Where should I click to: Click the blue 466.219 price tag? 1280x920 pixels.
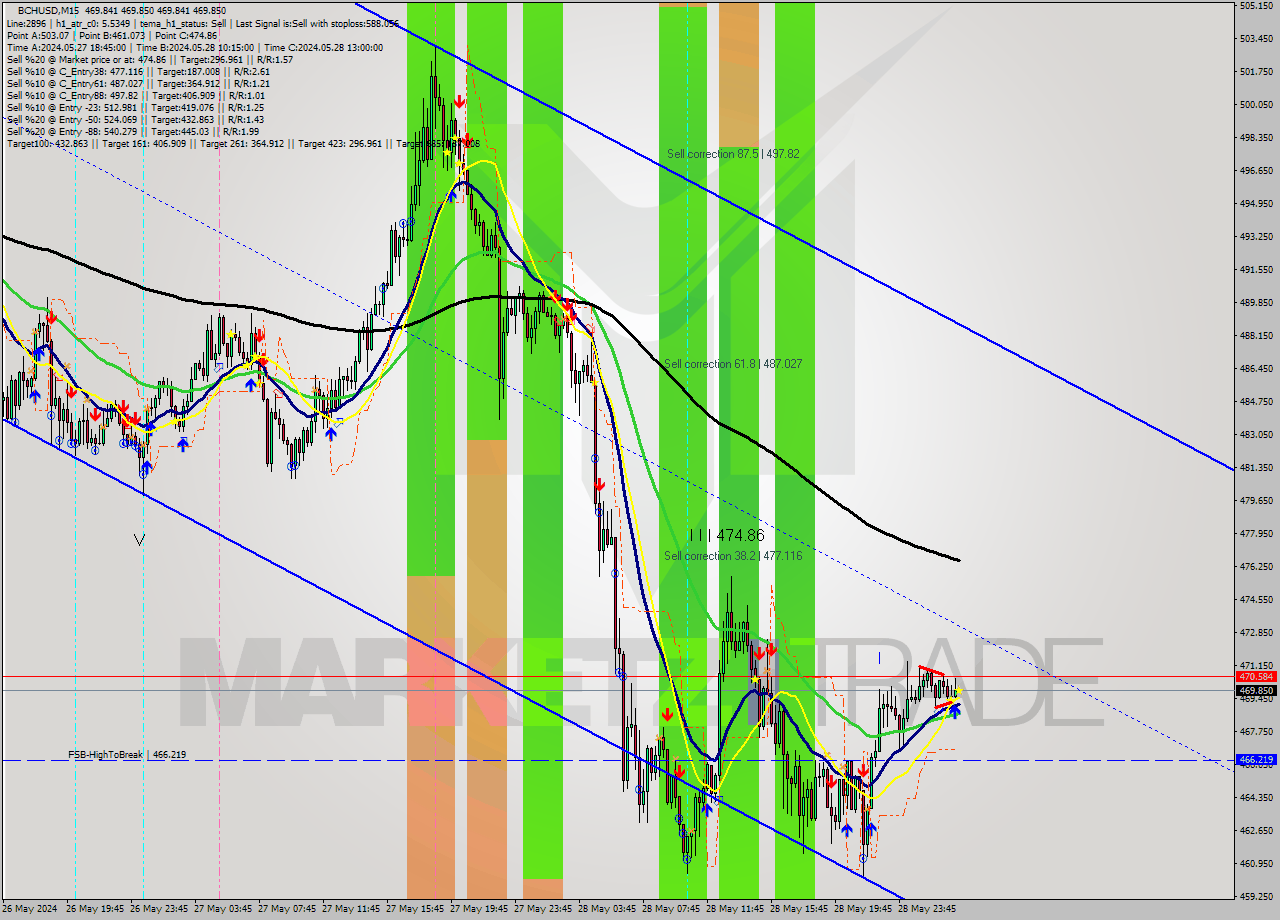tap(1256, 760)
